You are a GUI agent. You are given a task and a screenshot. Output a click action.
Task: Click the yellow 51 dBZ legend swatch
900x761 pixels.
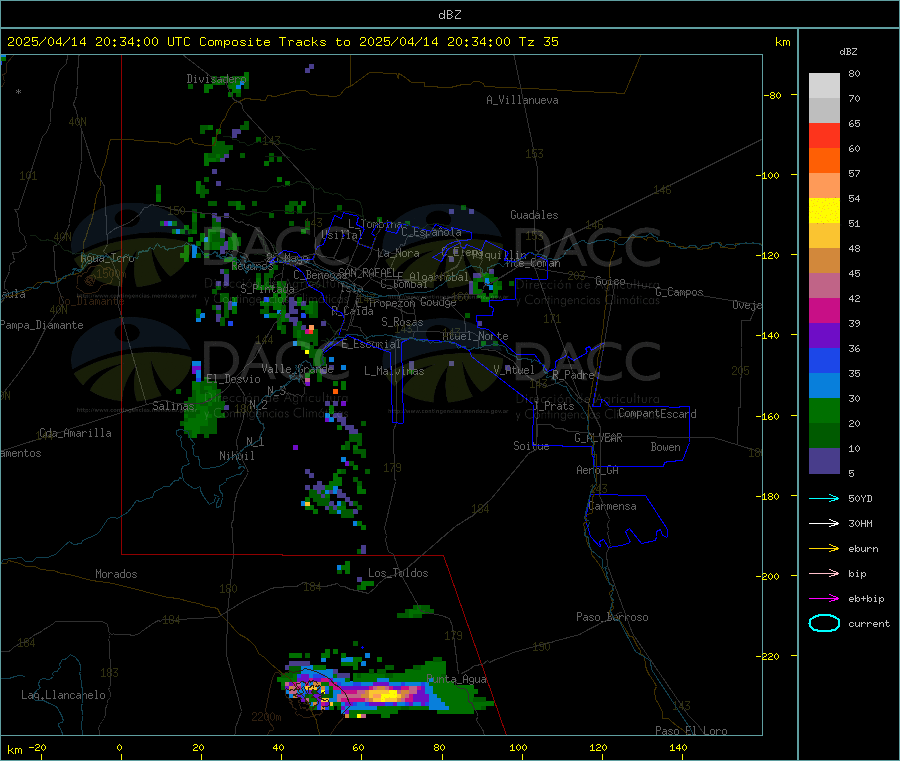point(824,210)
